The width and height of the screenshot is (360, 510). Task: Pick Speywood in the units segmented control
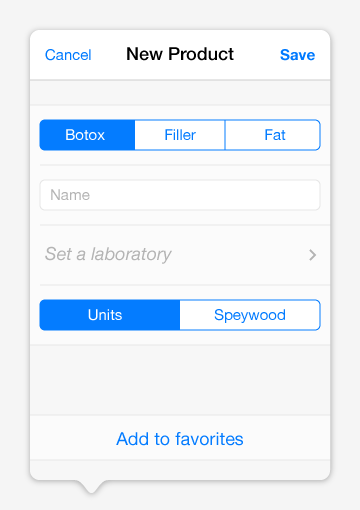pos(250,315)
